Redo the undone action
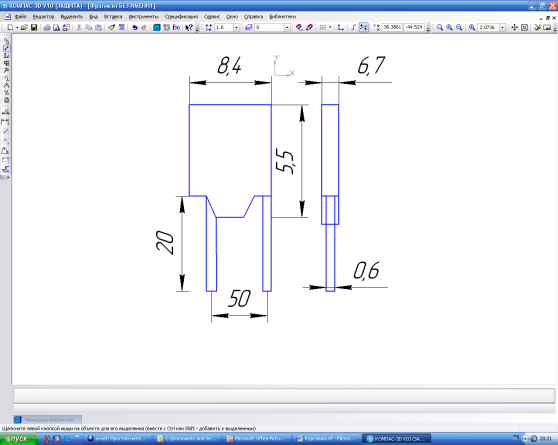The width and height of the screenshot is (558, 445). point(144,27)
